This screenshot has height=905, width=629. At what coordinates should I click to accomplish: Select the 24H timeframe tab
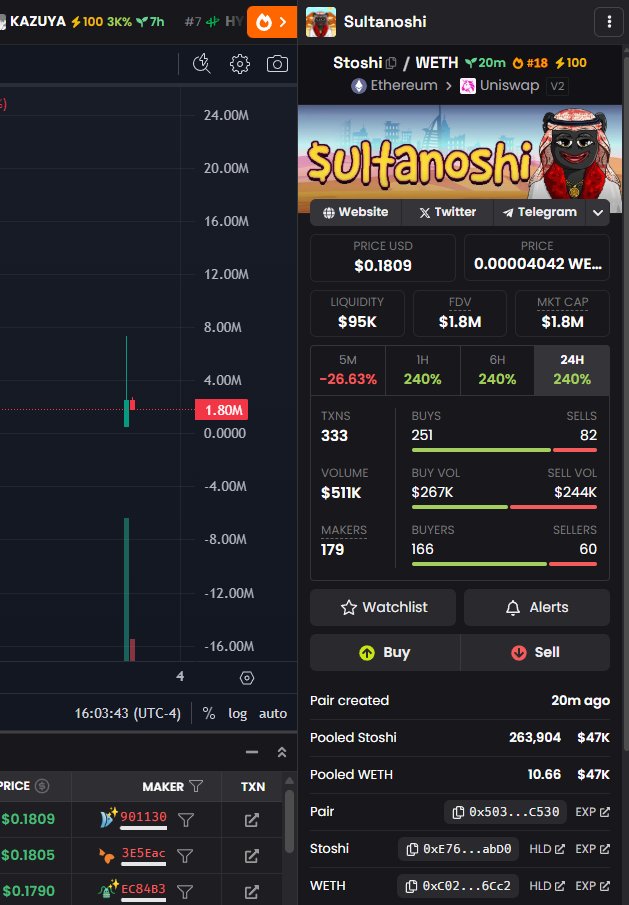pyautogui.click(x=572, y=370)
